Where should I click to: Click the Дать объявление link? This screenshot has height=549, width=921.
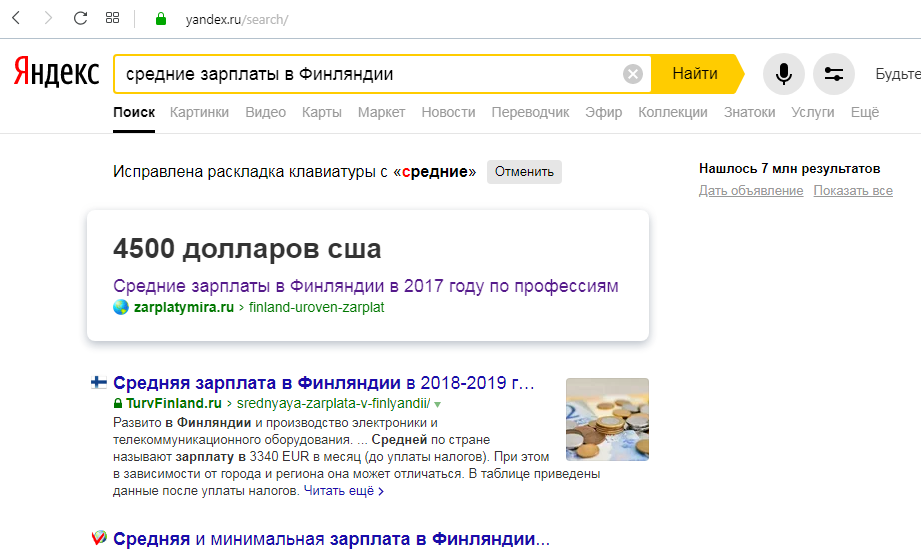[751, 190]
